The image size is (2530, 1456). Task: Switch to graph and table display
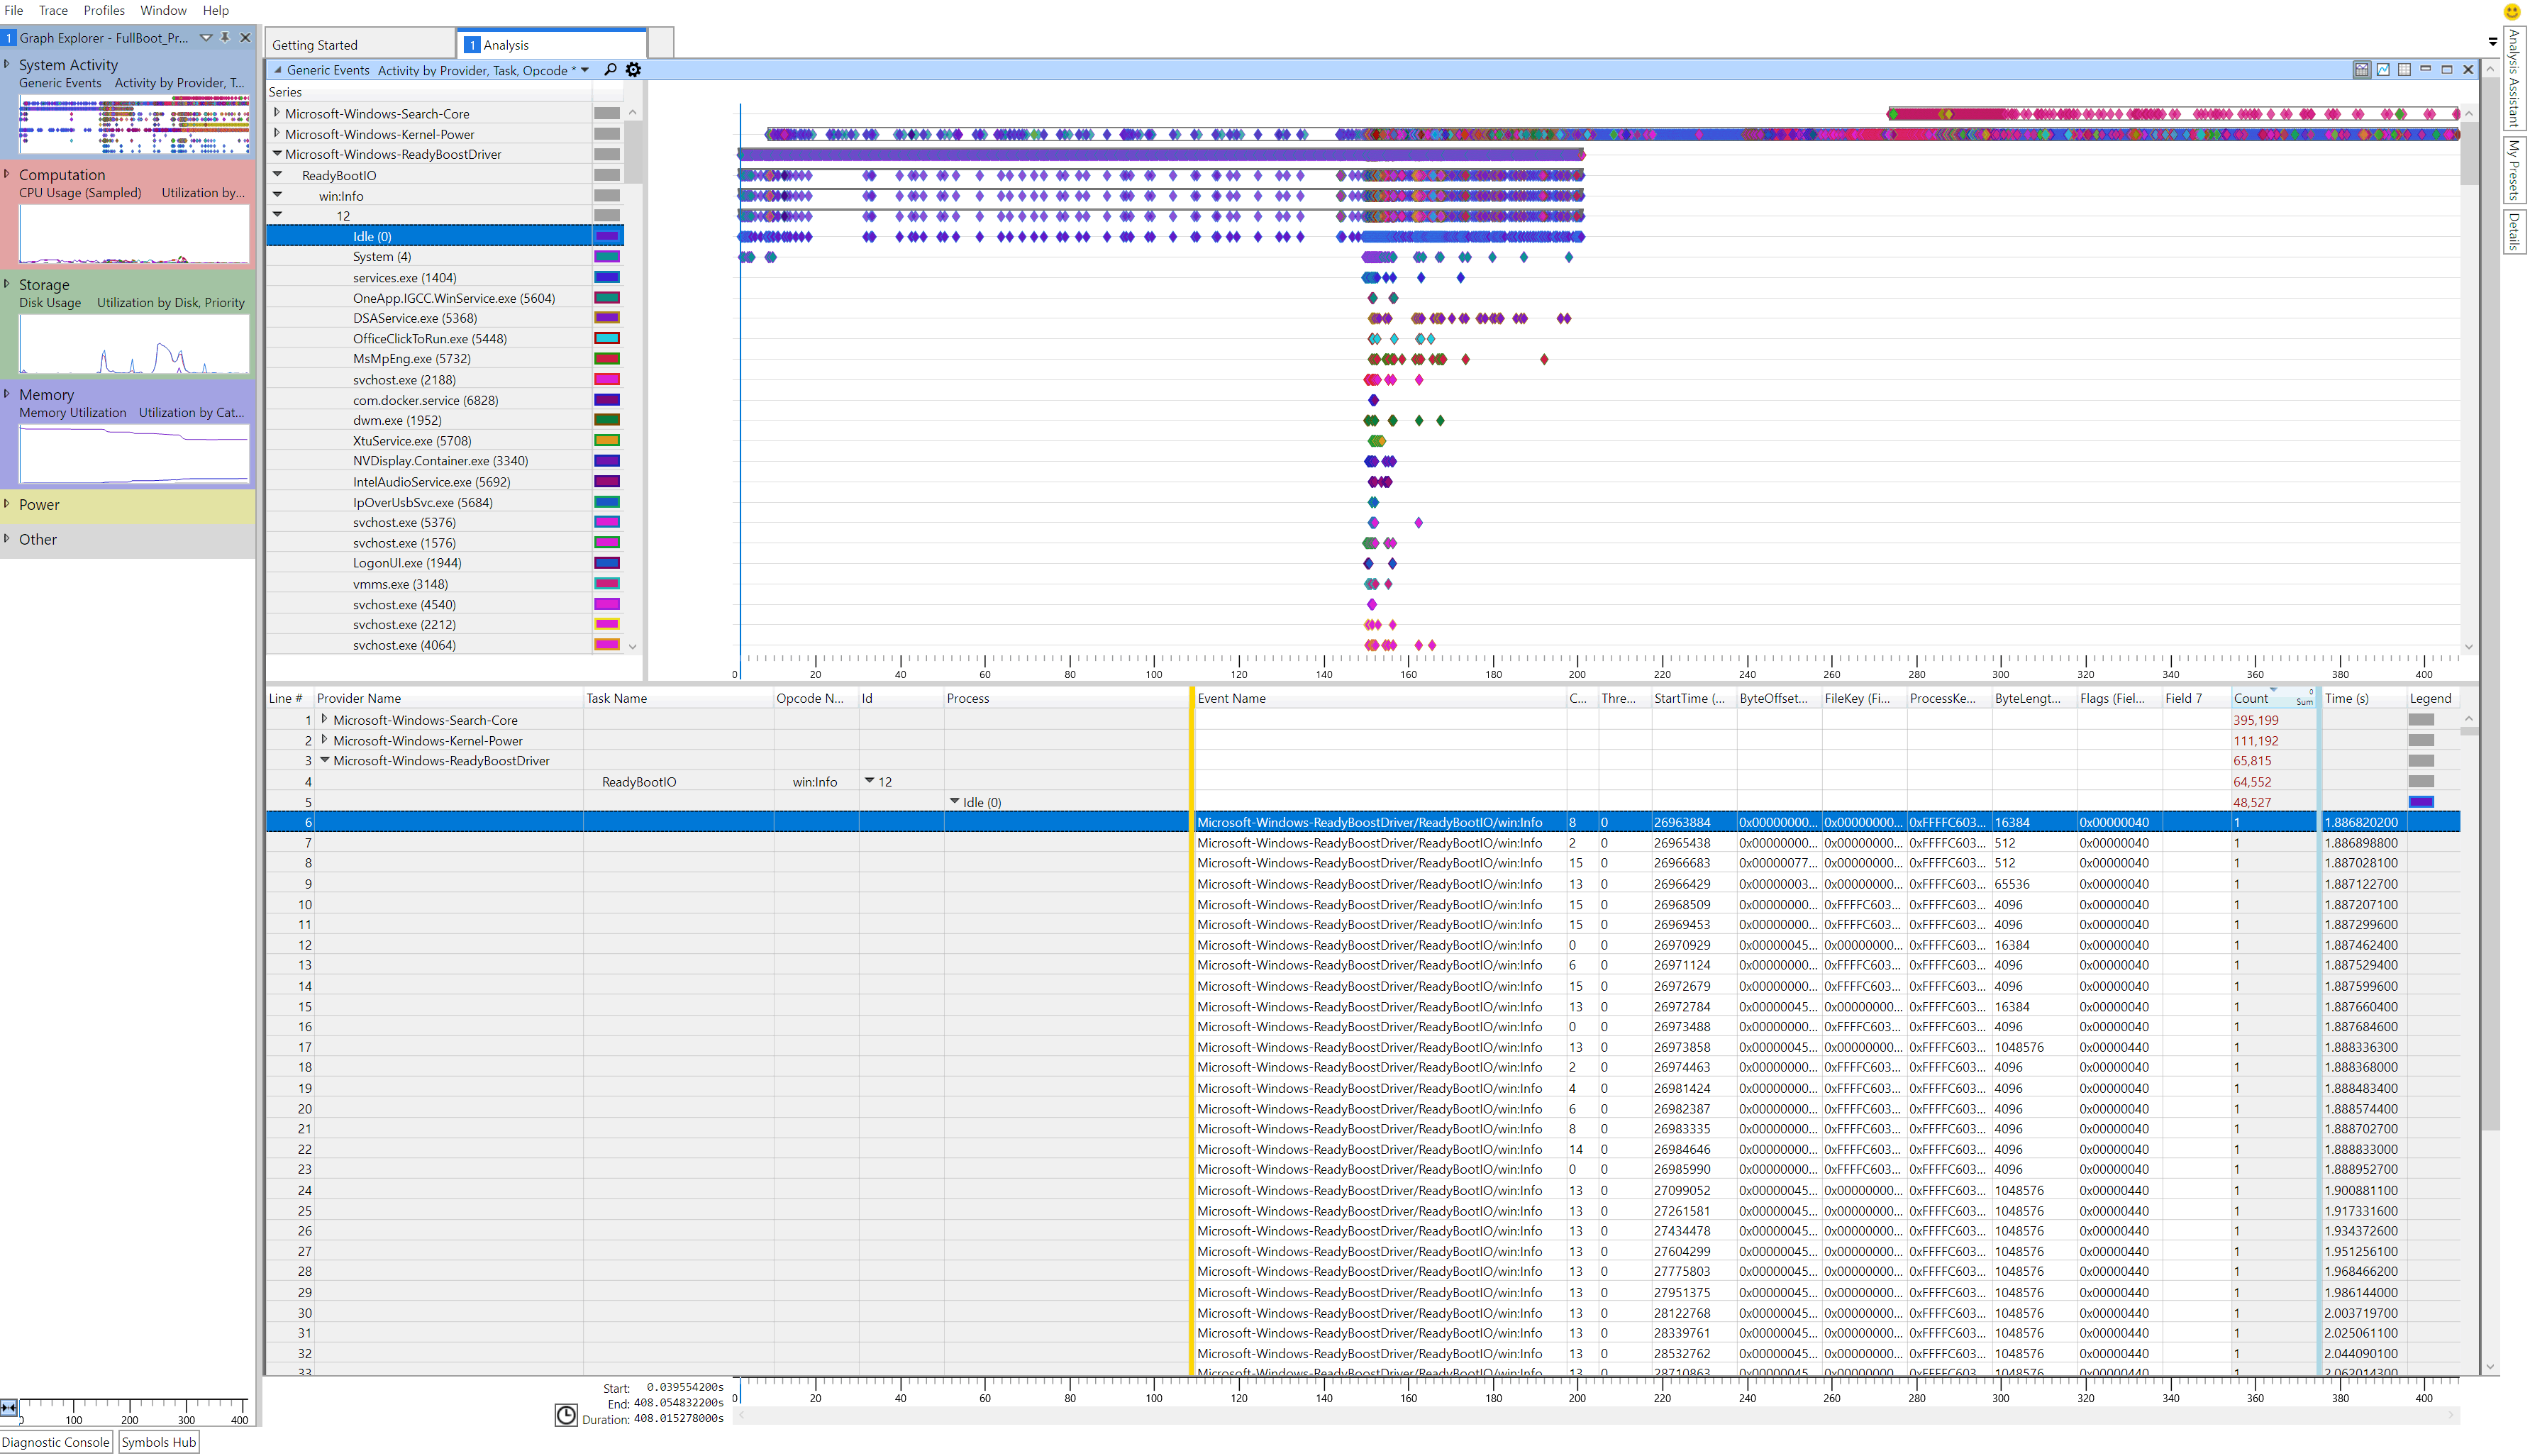point(2361,69)
